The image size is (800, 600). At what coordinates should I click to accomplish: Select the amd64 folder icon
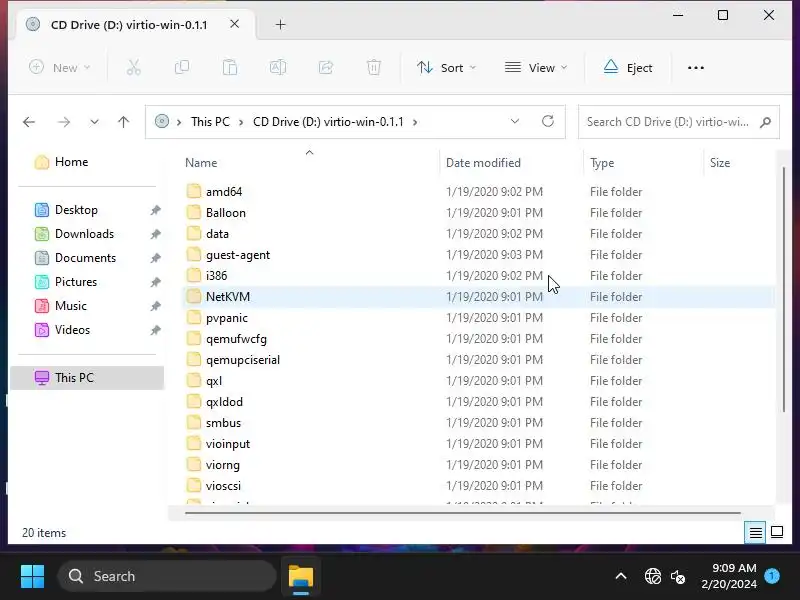click(193, 191)
